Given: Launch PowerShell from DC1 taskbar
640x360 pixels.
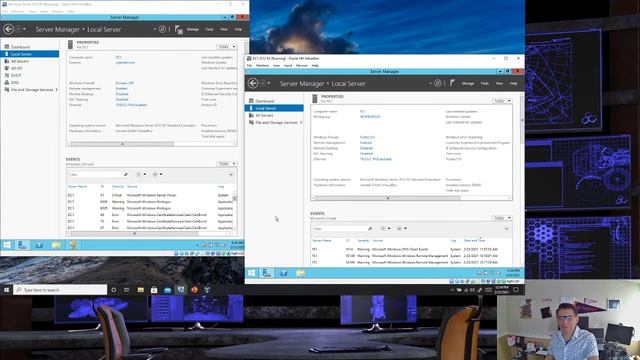Looking at the screenshot, I should [39, 245].
